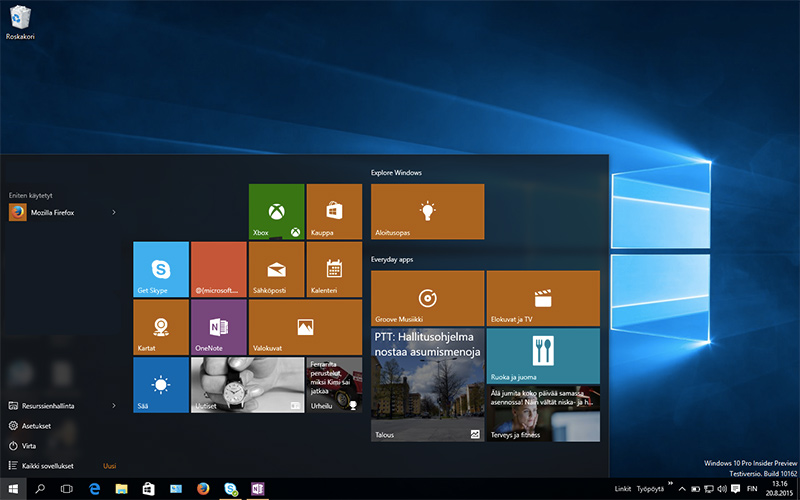This screenshot has height=500, width=800.
Task: Click the Task View taskbar button
Action: coord(67,489)
